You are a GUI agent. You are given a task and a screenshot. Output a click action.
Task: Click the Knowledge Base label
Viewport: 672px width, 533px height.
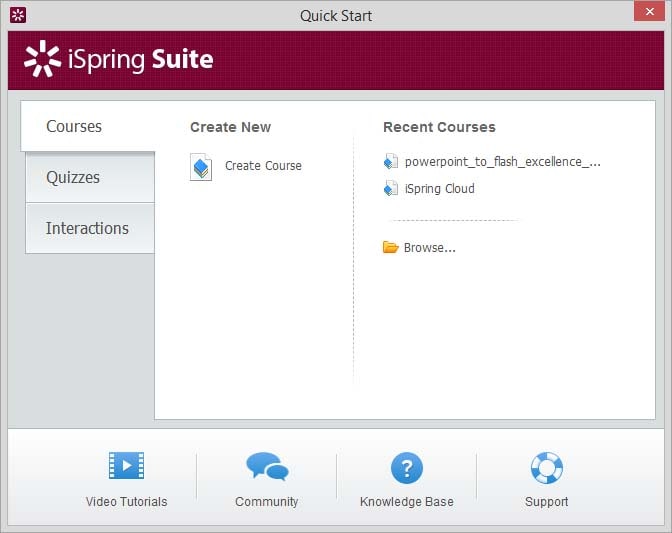point(406,502)
